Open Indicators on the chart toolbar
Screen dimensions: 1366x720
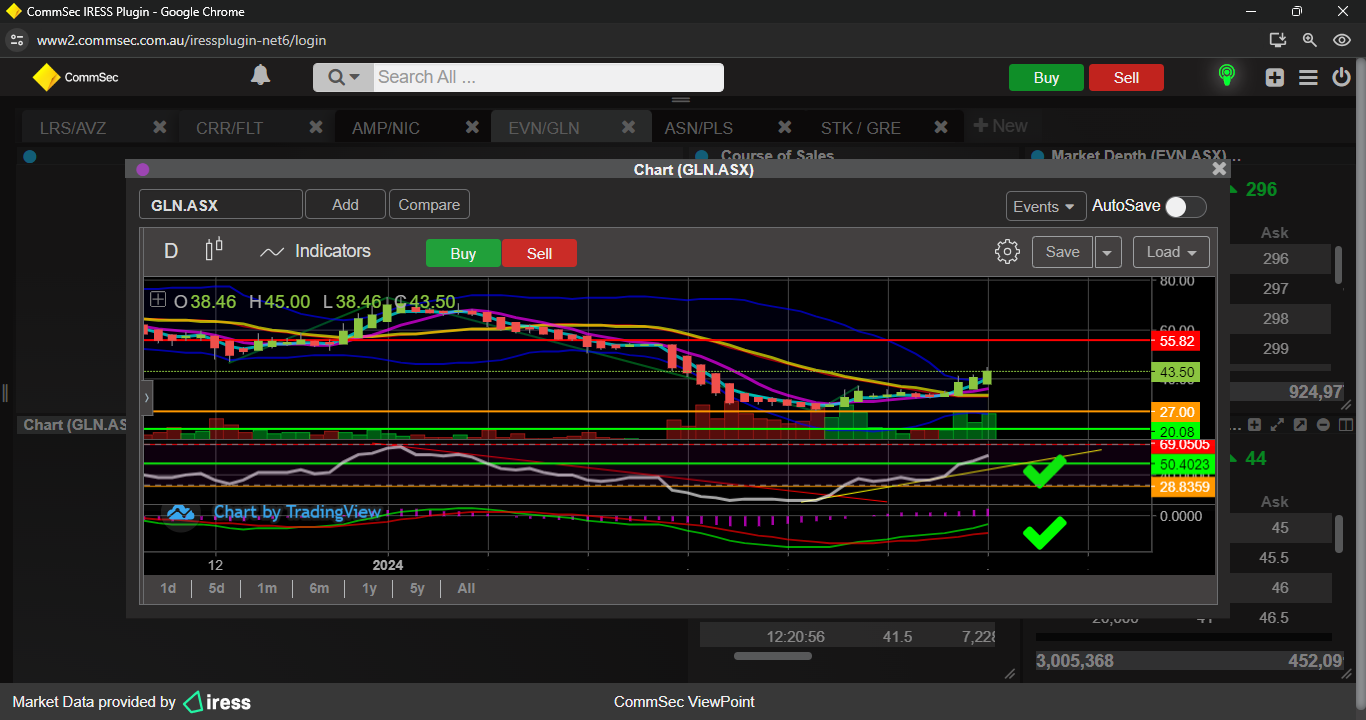click(315, 252)
